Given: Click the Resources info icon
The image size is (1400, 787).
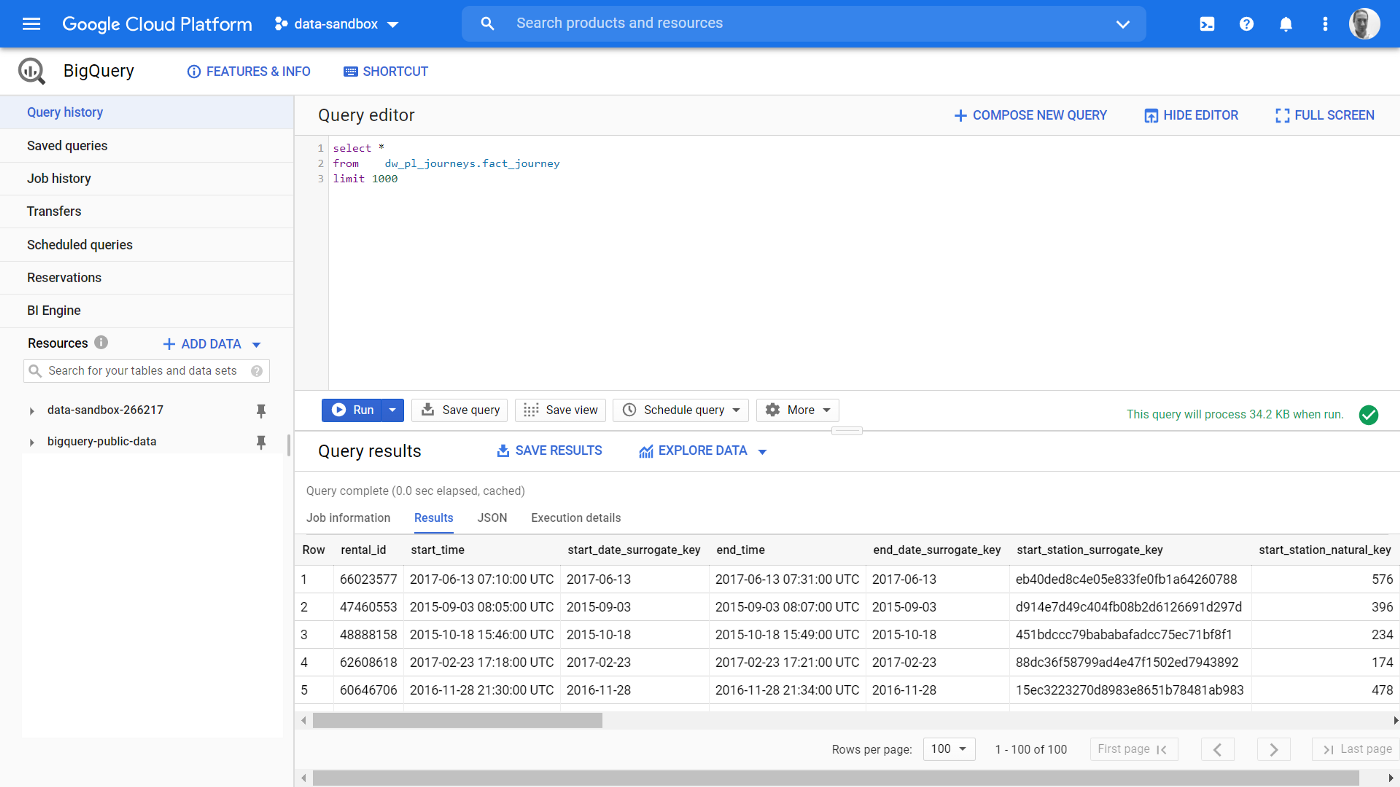Looking at the screenshot, I should 101,343.
